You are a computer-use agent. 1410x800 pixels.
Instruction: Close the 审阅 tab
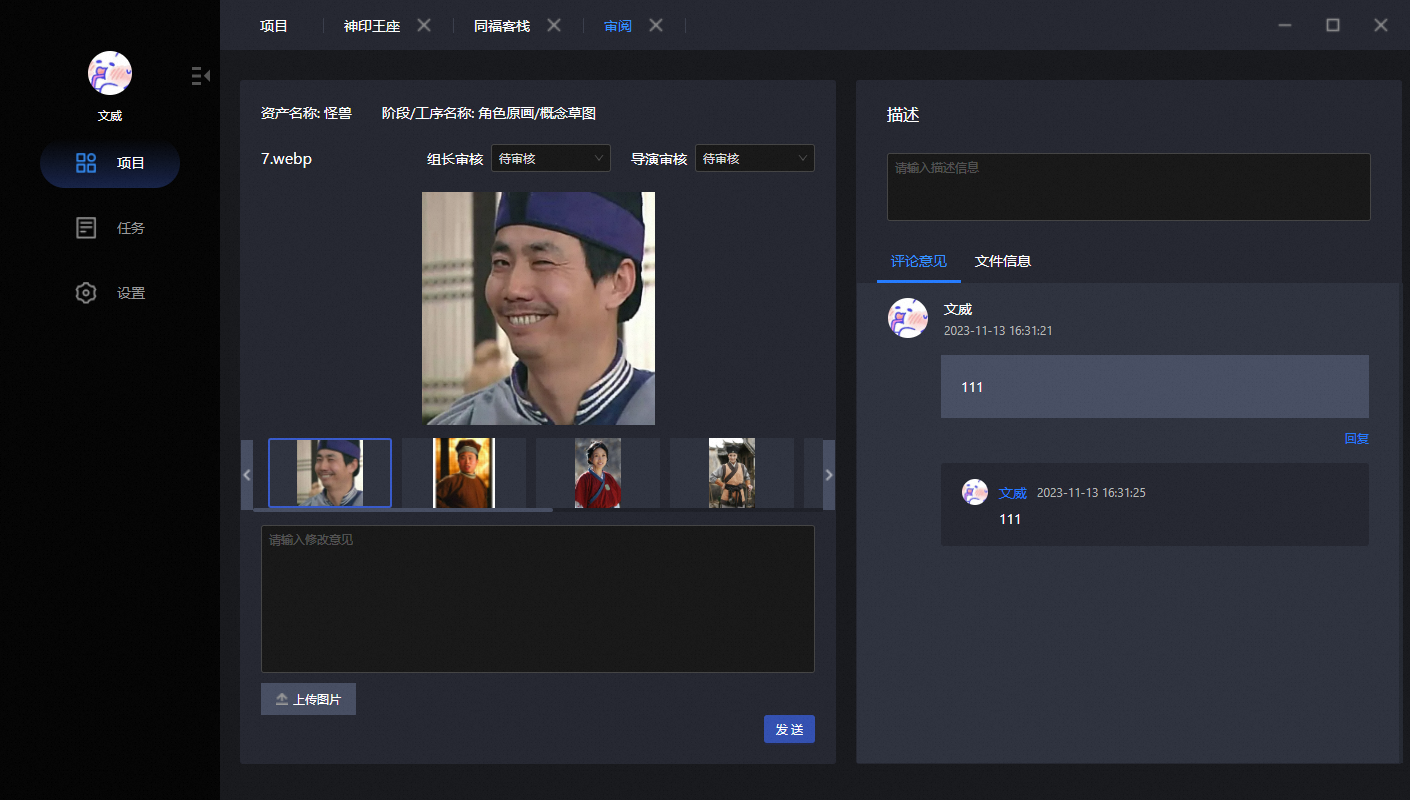coord(656,25)
